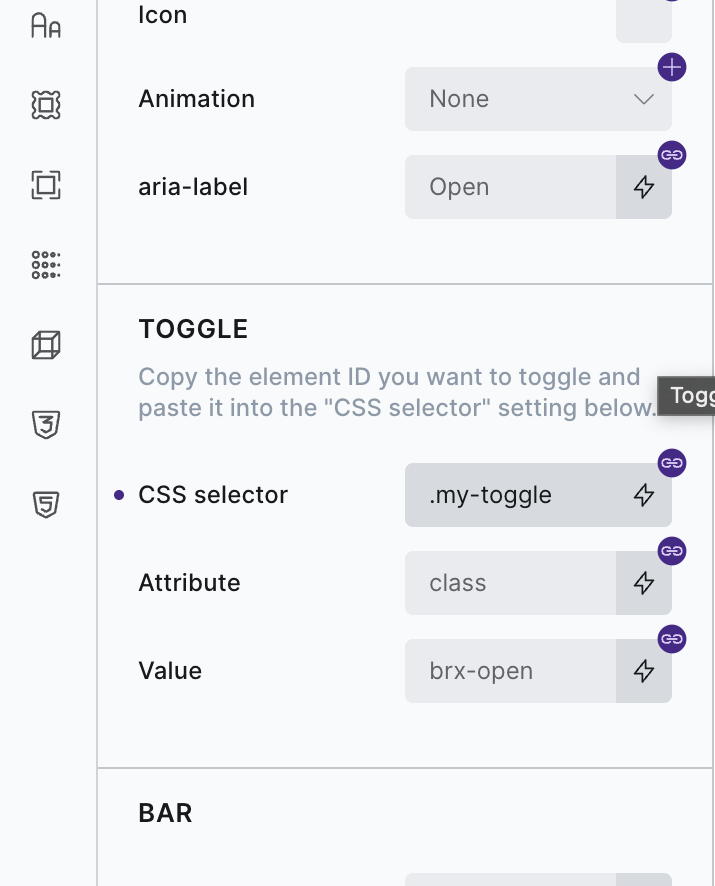Select the HTML5 icon in sidebar
The width and height of the screenshot is (715, 886).
point(46,505)
